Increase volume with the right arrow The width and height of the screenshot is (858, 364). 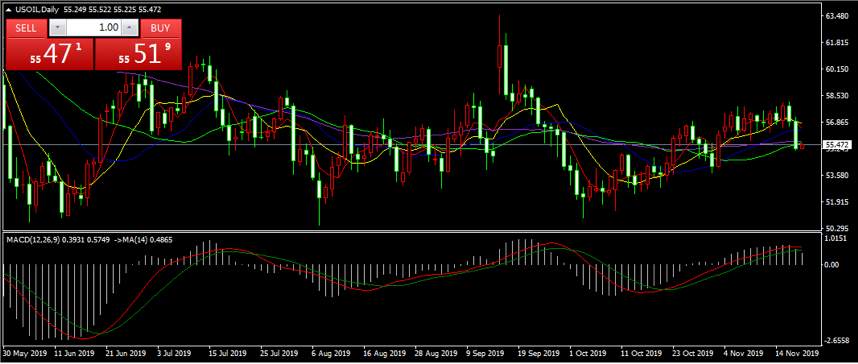[130, 28]
